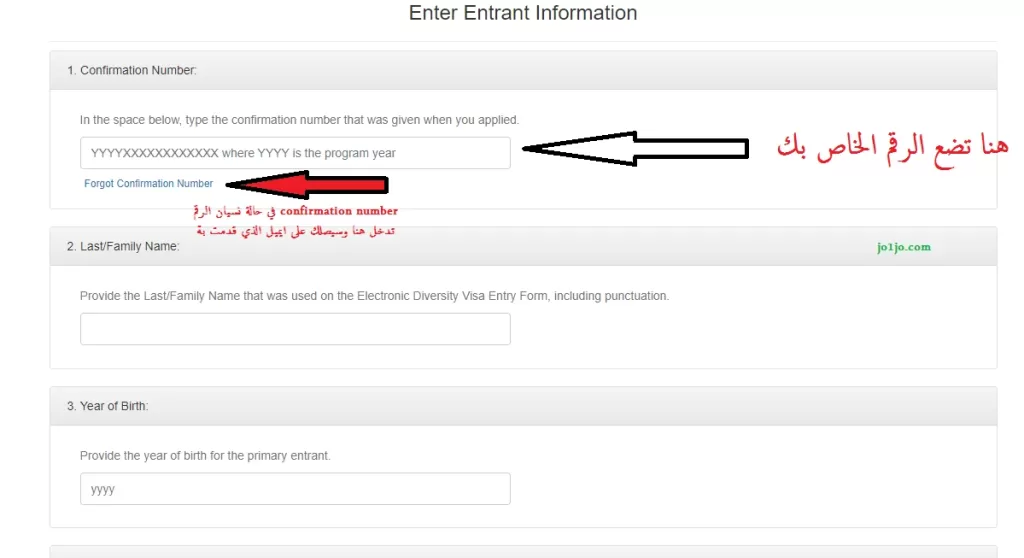
Task: Click the year of birth instruction text
Action: [205, 455]
